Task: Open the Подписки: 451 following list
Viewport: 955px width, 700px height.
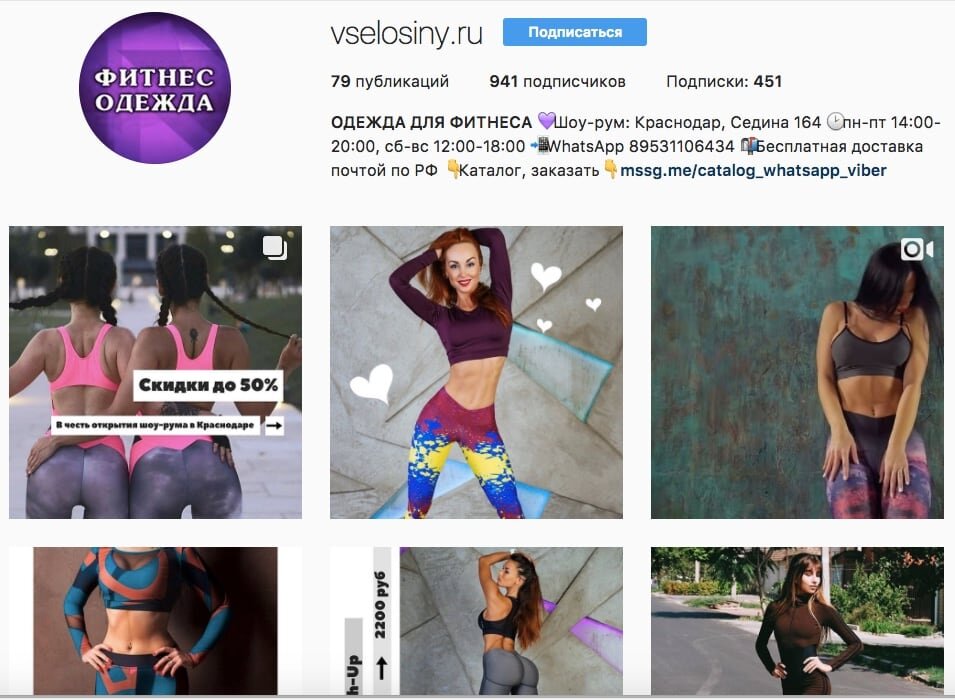Action: (x=724, y=81)
